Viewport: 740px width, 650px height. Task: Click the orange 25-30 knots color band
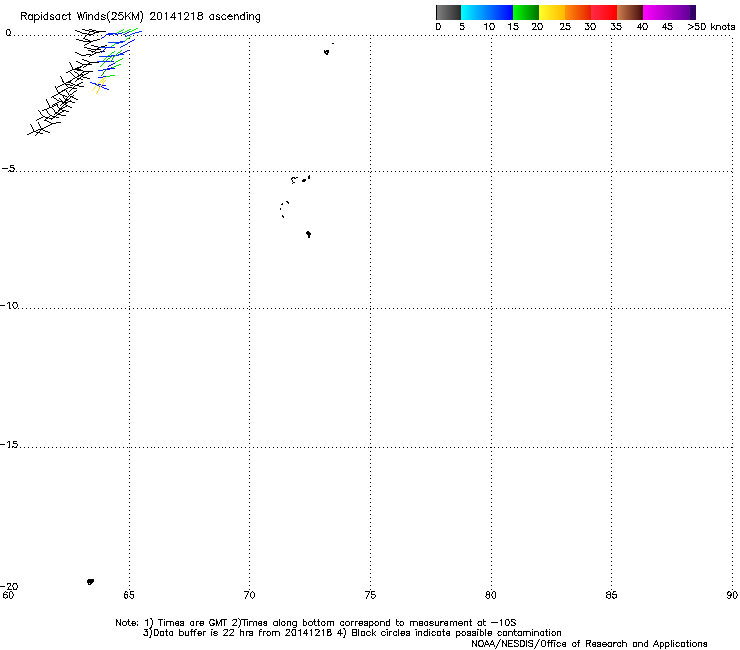pyautogui.click(x=578, y=12)
